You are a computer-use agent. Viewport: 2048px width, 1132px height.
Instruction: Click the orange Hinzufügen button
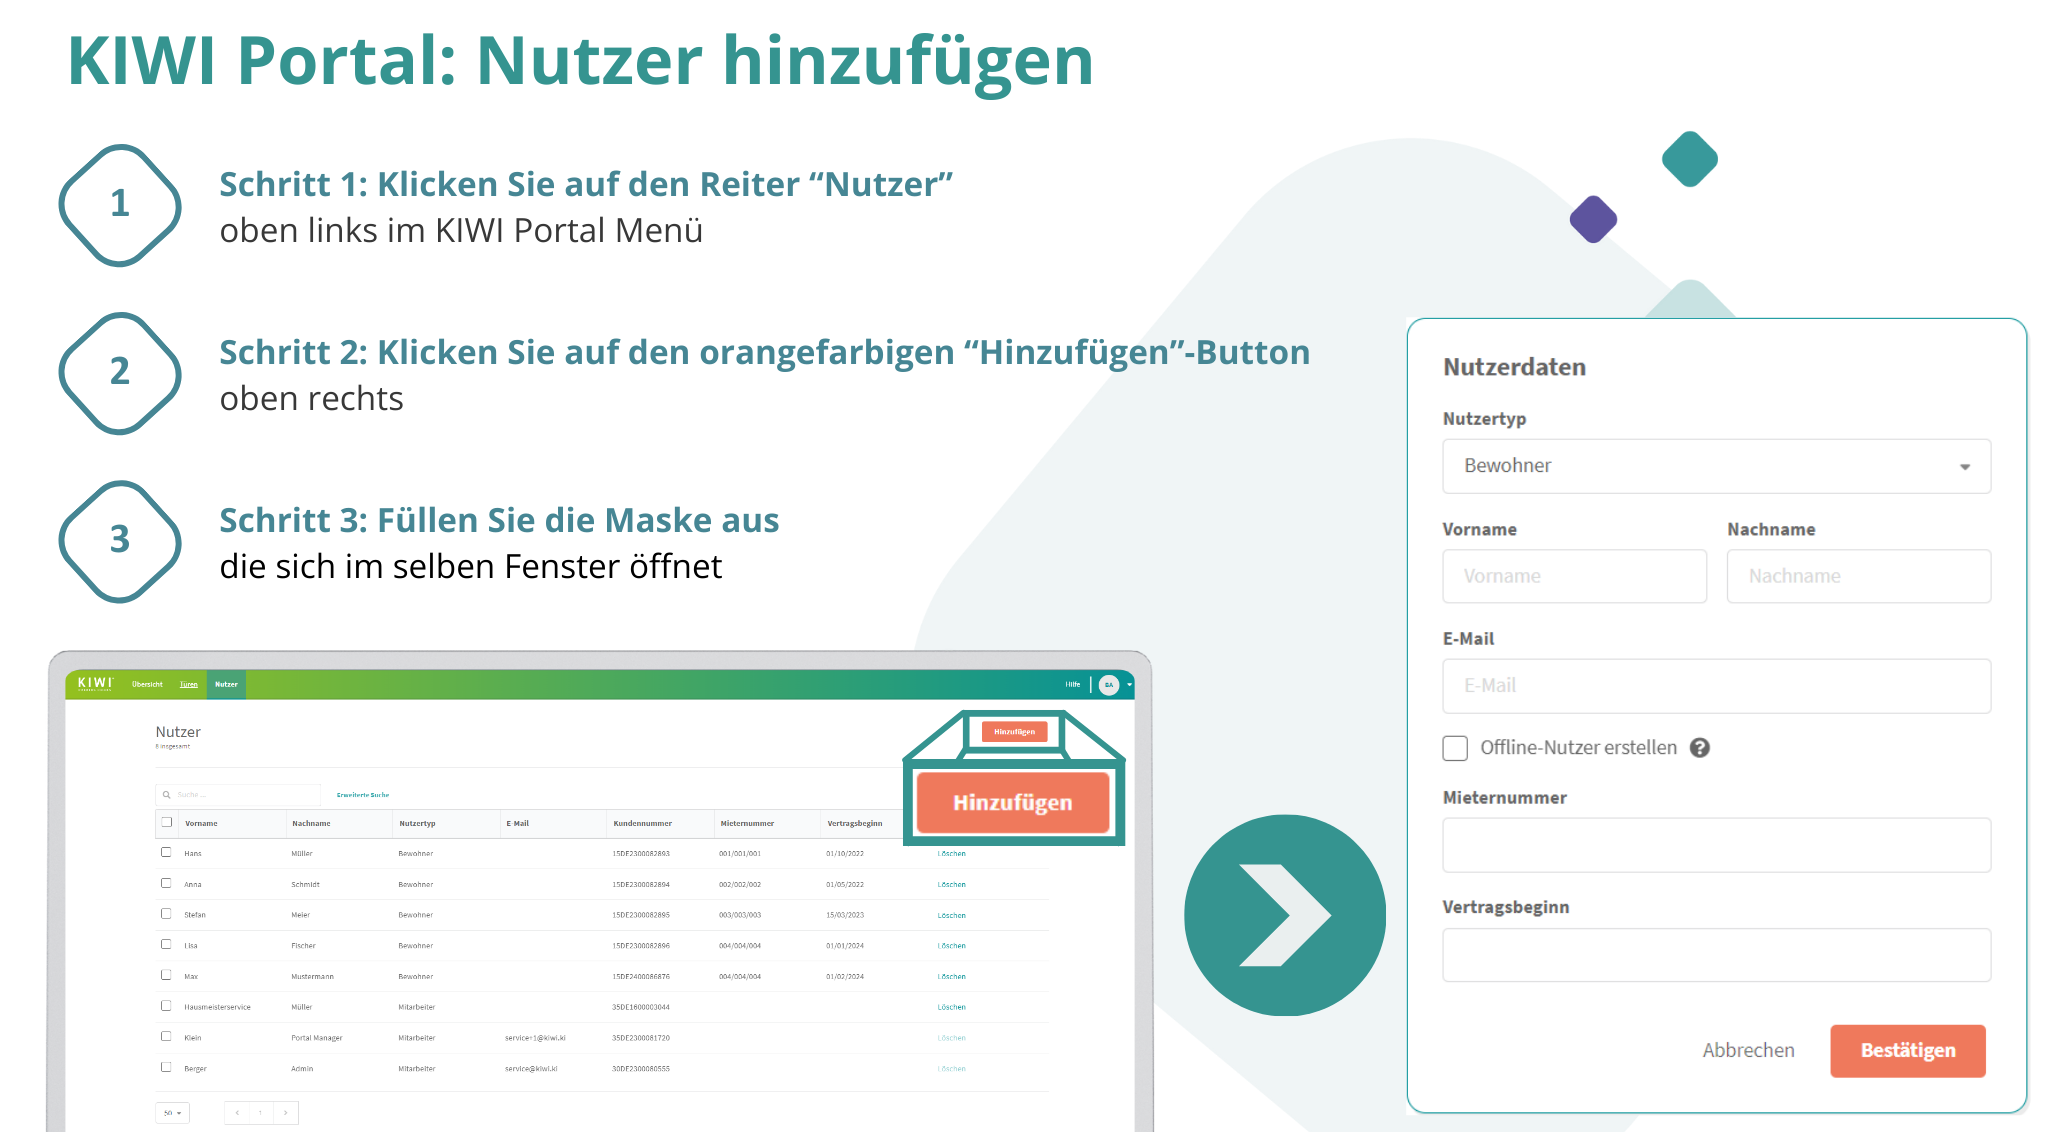point(1014,800)
